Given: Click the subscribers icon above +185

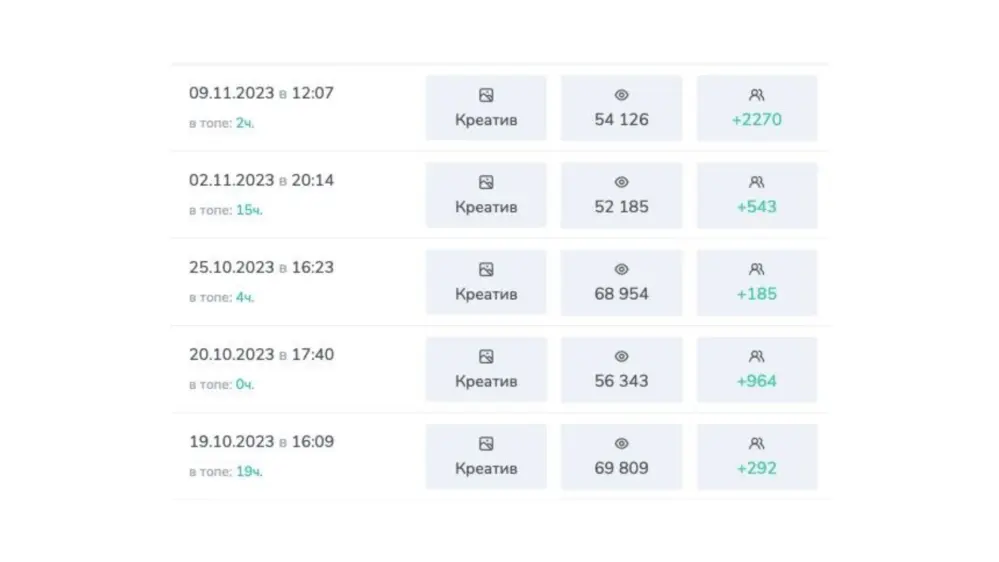Looking at the screenshot, I should coord(756,270).
